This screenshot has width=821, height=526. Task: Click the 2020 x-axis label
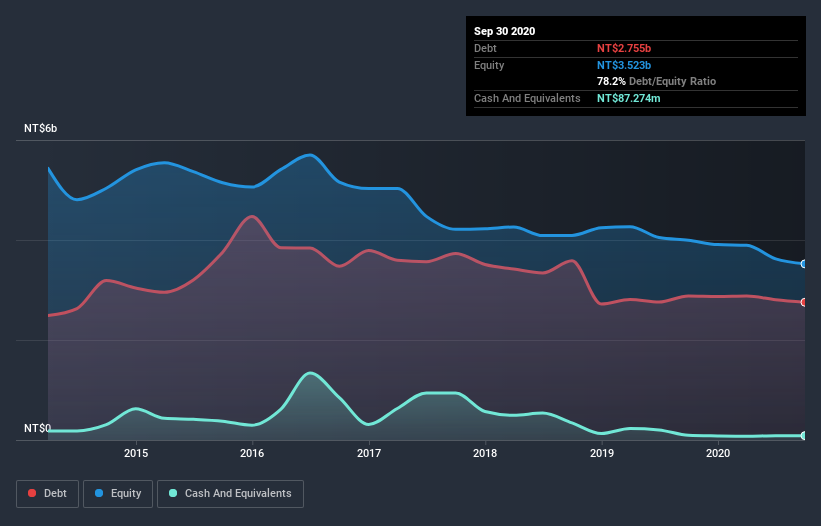click(718, 453)
